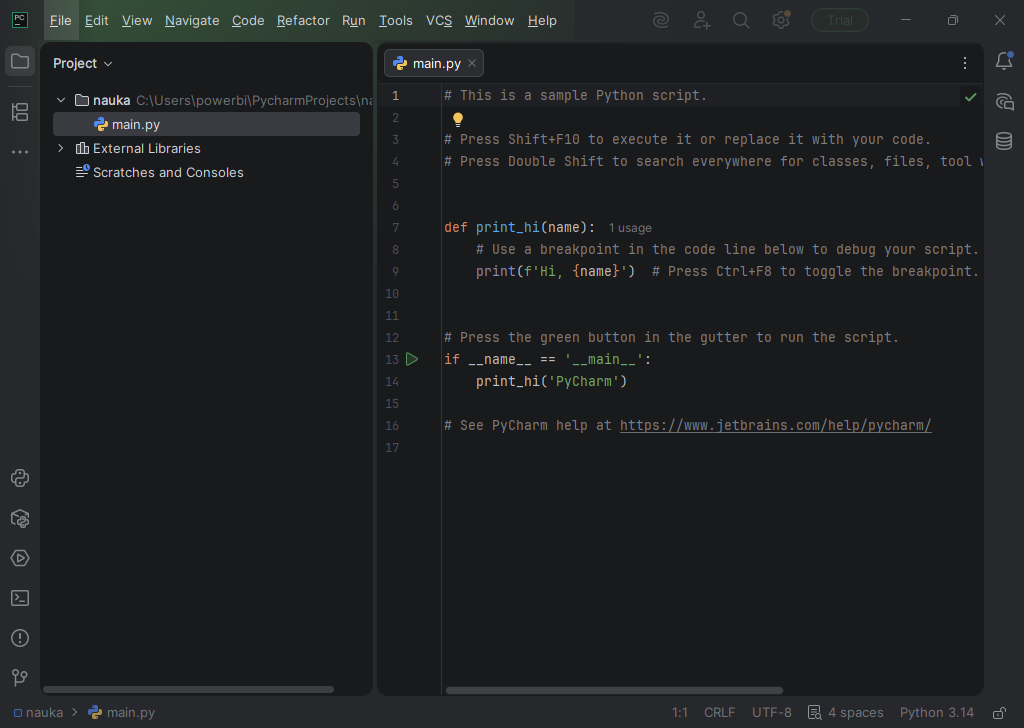Open the Navigate menu
Image resolution: width=1024 pixels, height=728 pixels.
click(192, 20)
